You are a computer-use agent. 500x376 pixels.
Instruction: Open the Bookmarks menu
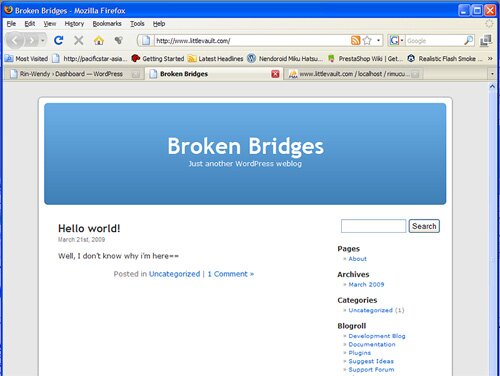pos(107,24)
